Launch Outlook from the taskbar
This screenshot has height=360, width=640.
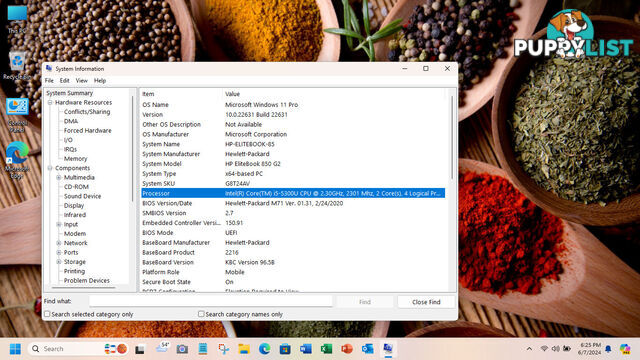pyautogui.click(x=367, y=349)
